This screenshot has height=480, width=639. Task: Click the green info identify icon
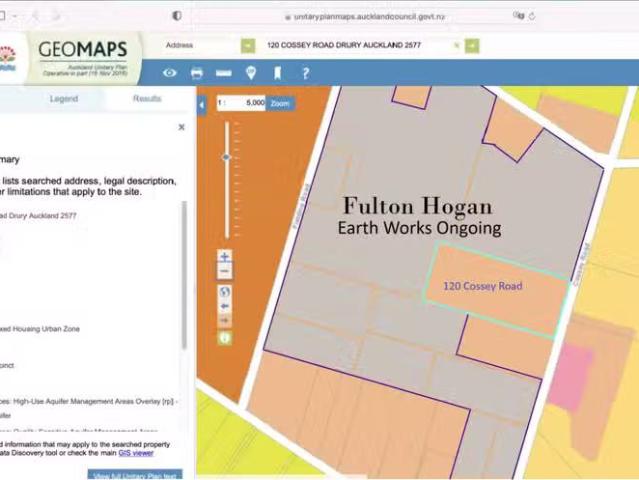pyautogui.click(x=225, y=338)
